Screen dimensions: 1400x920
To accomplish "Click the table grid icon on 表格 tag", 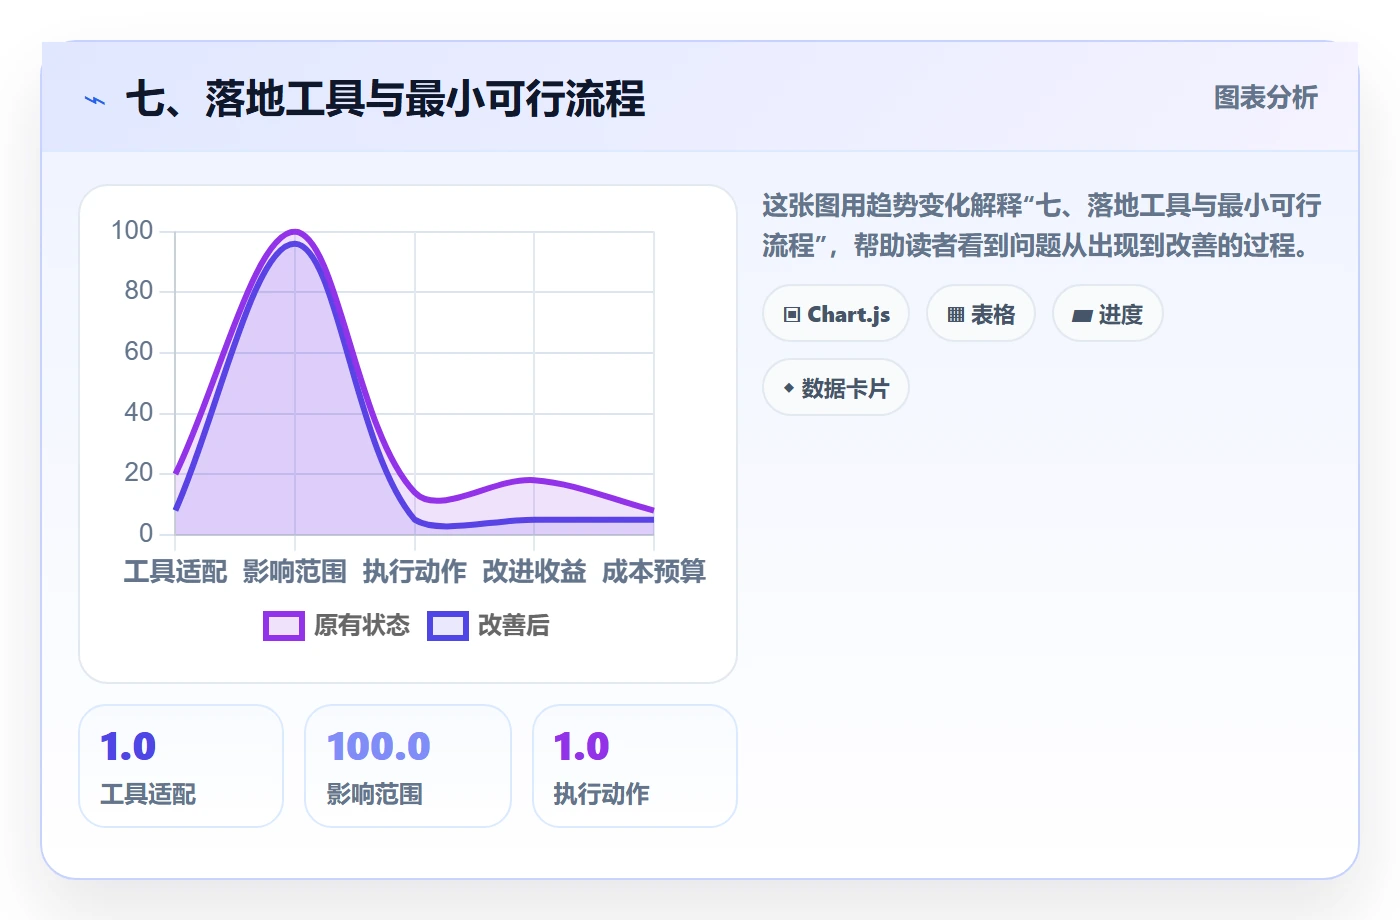I will [x=956, y=315].
